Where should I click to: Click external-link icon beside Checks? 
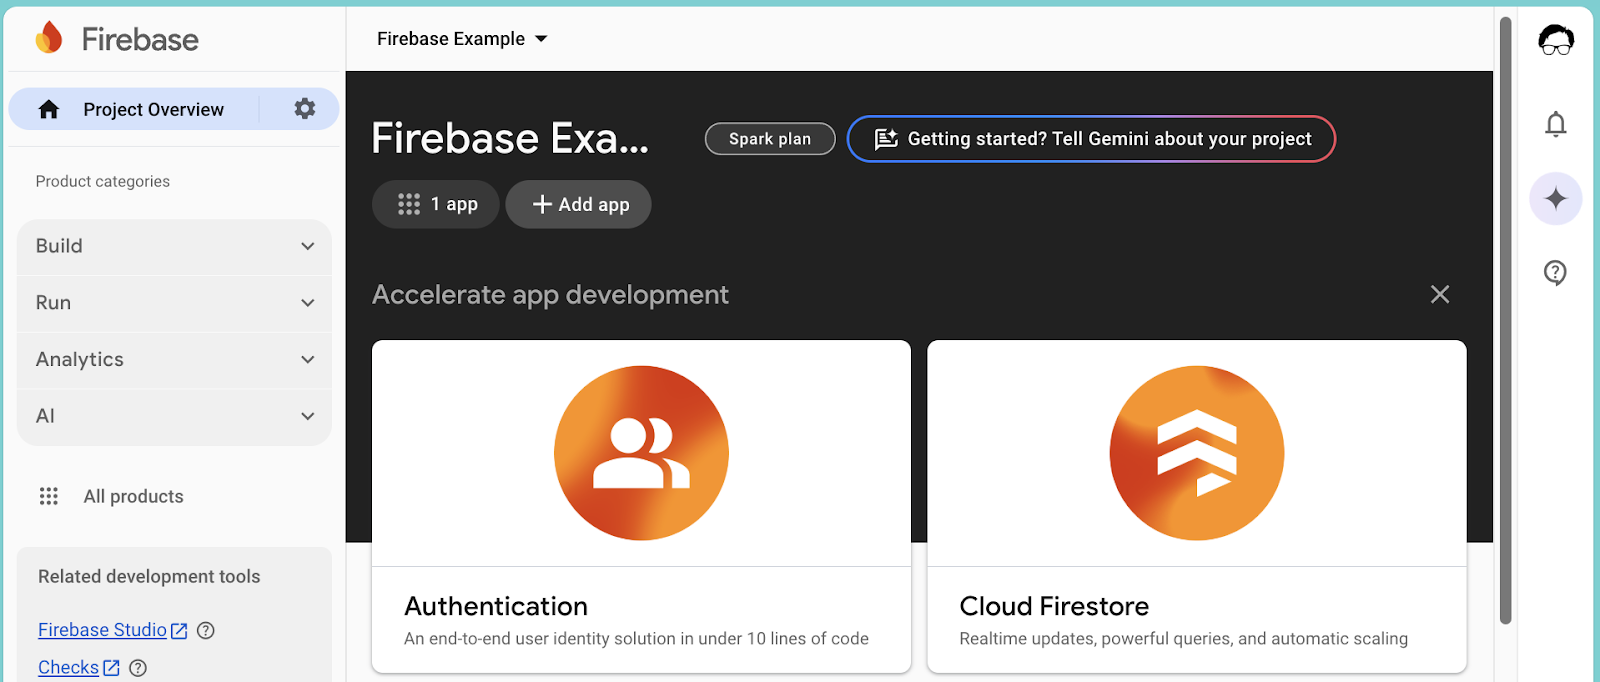pyautogui.click(x=111, y=668)
